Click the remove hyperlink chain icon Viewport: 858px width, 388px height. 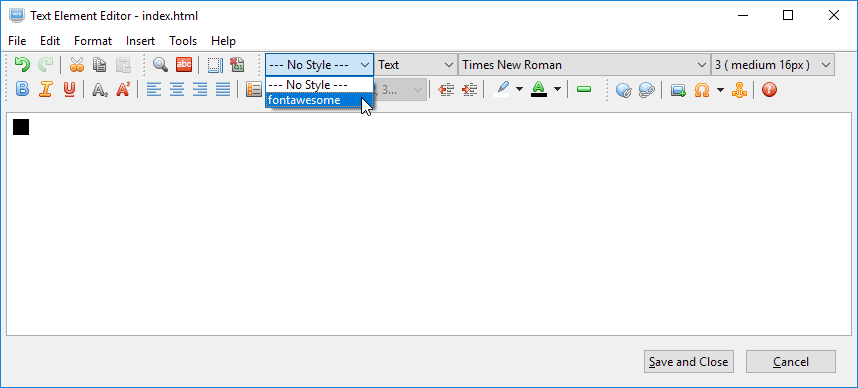[x=647, y=90]
